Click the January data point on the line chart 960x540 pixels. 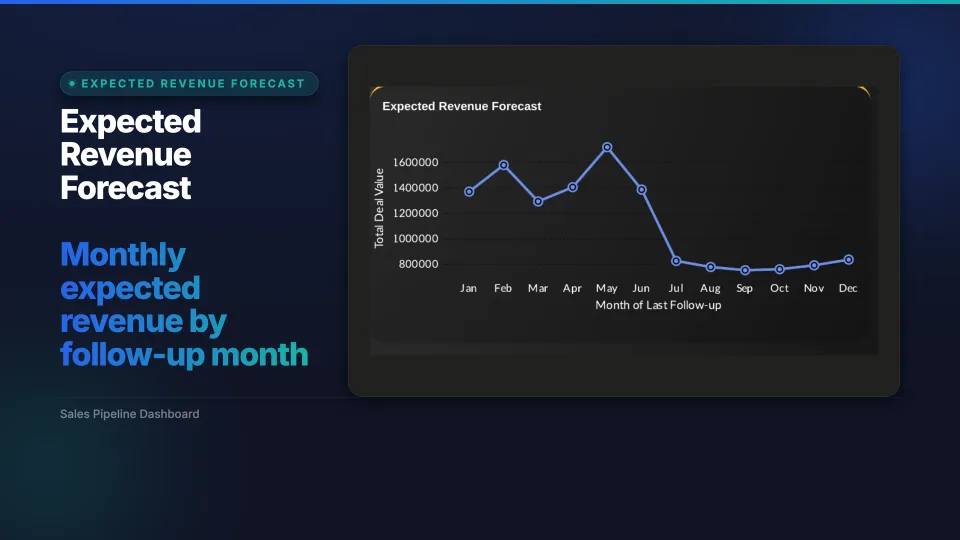pos(469,192)
